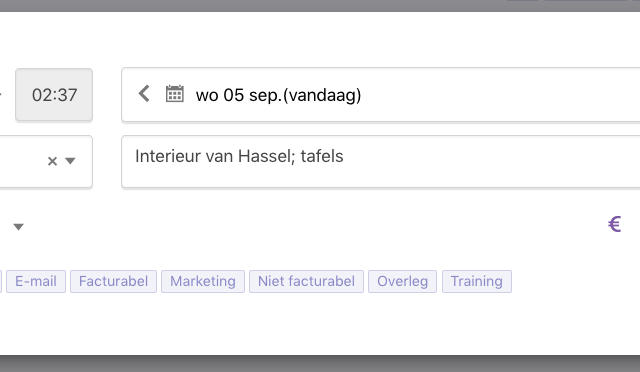Viewport: 640px width, 372px height.
Task: Click the date text wo 05 sep.(vandaag)
Action: (x=278, y=95)
